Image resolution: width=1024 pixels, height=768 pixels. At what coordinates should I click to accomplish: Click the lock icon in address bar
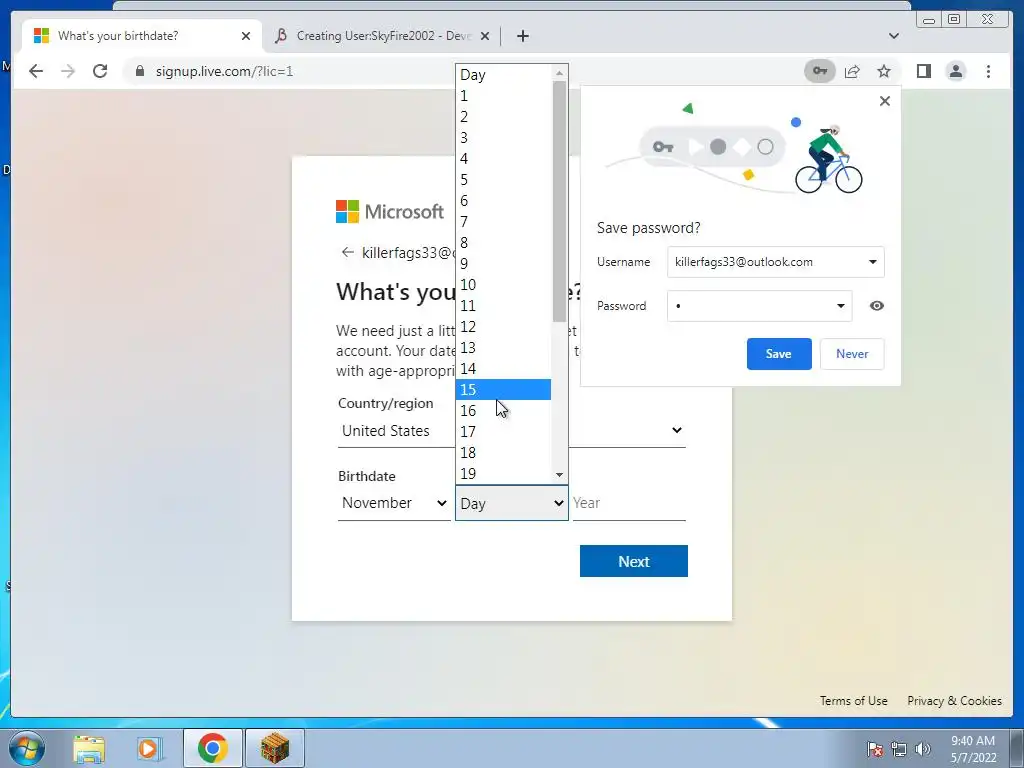(139, 71)
